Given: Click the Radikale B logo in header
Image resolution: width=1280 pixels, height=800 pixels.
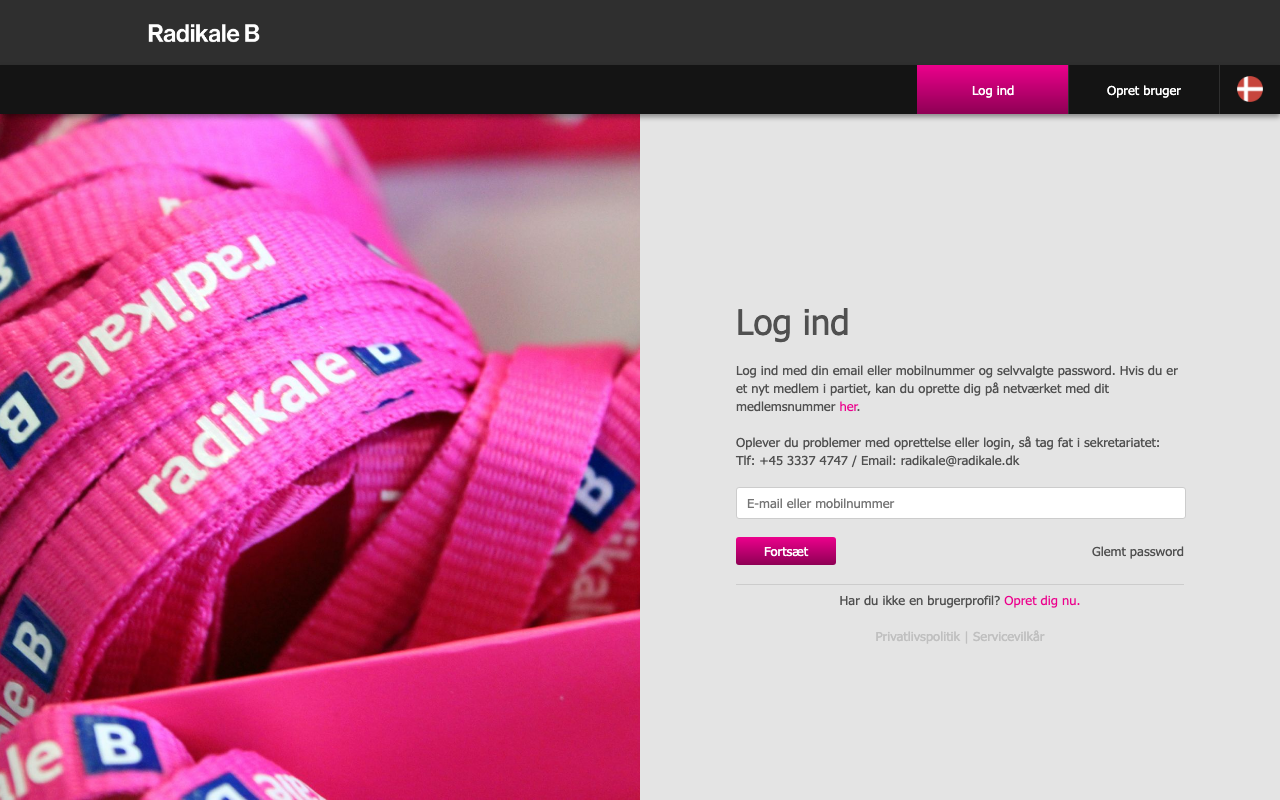Looking at the screenshot, I should (x=204, y=33).
